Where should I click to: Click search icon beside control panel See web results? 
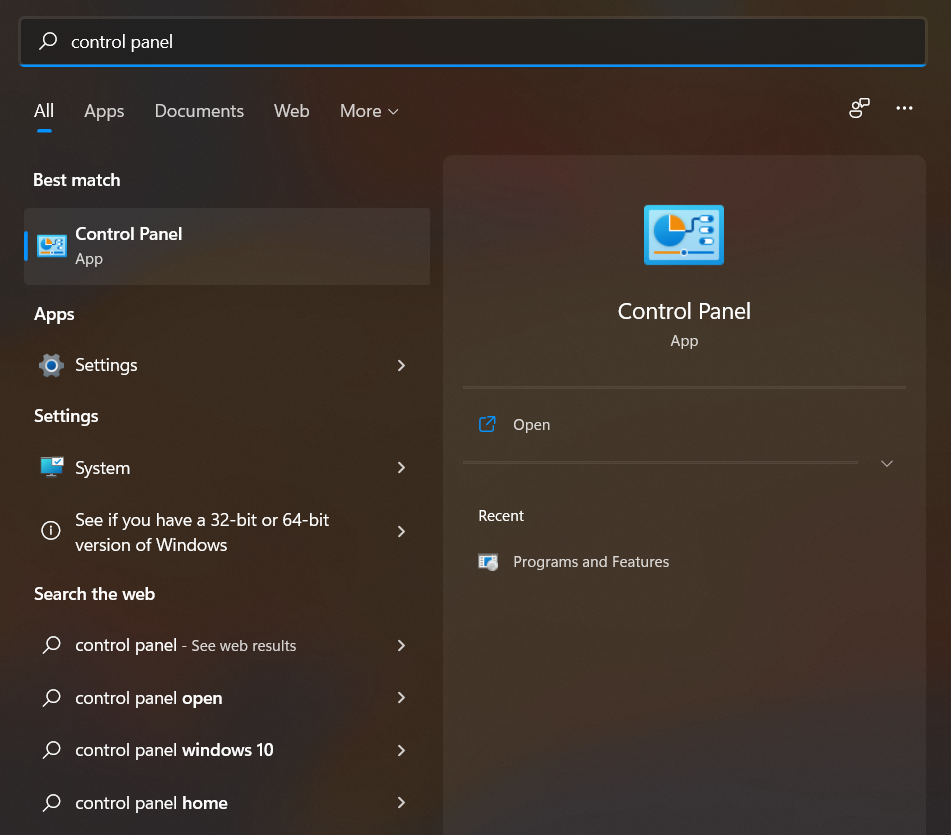click(52, 645)
